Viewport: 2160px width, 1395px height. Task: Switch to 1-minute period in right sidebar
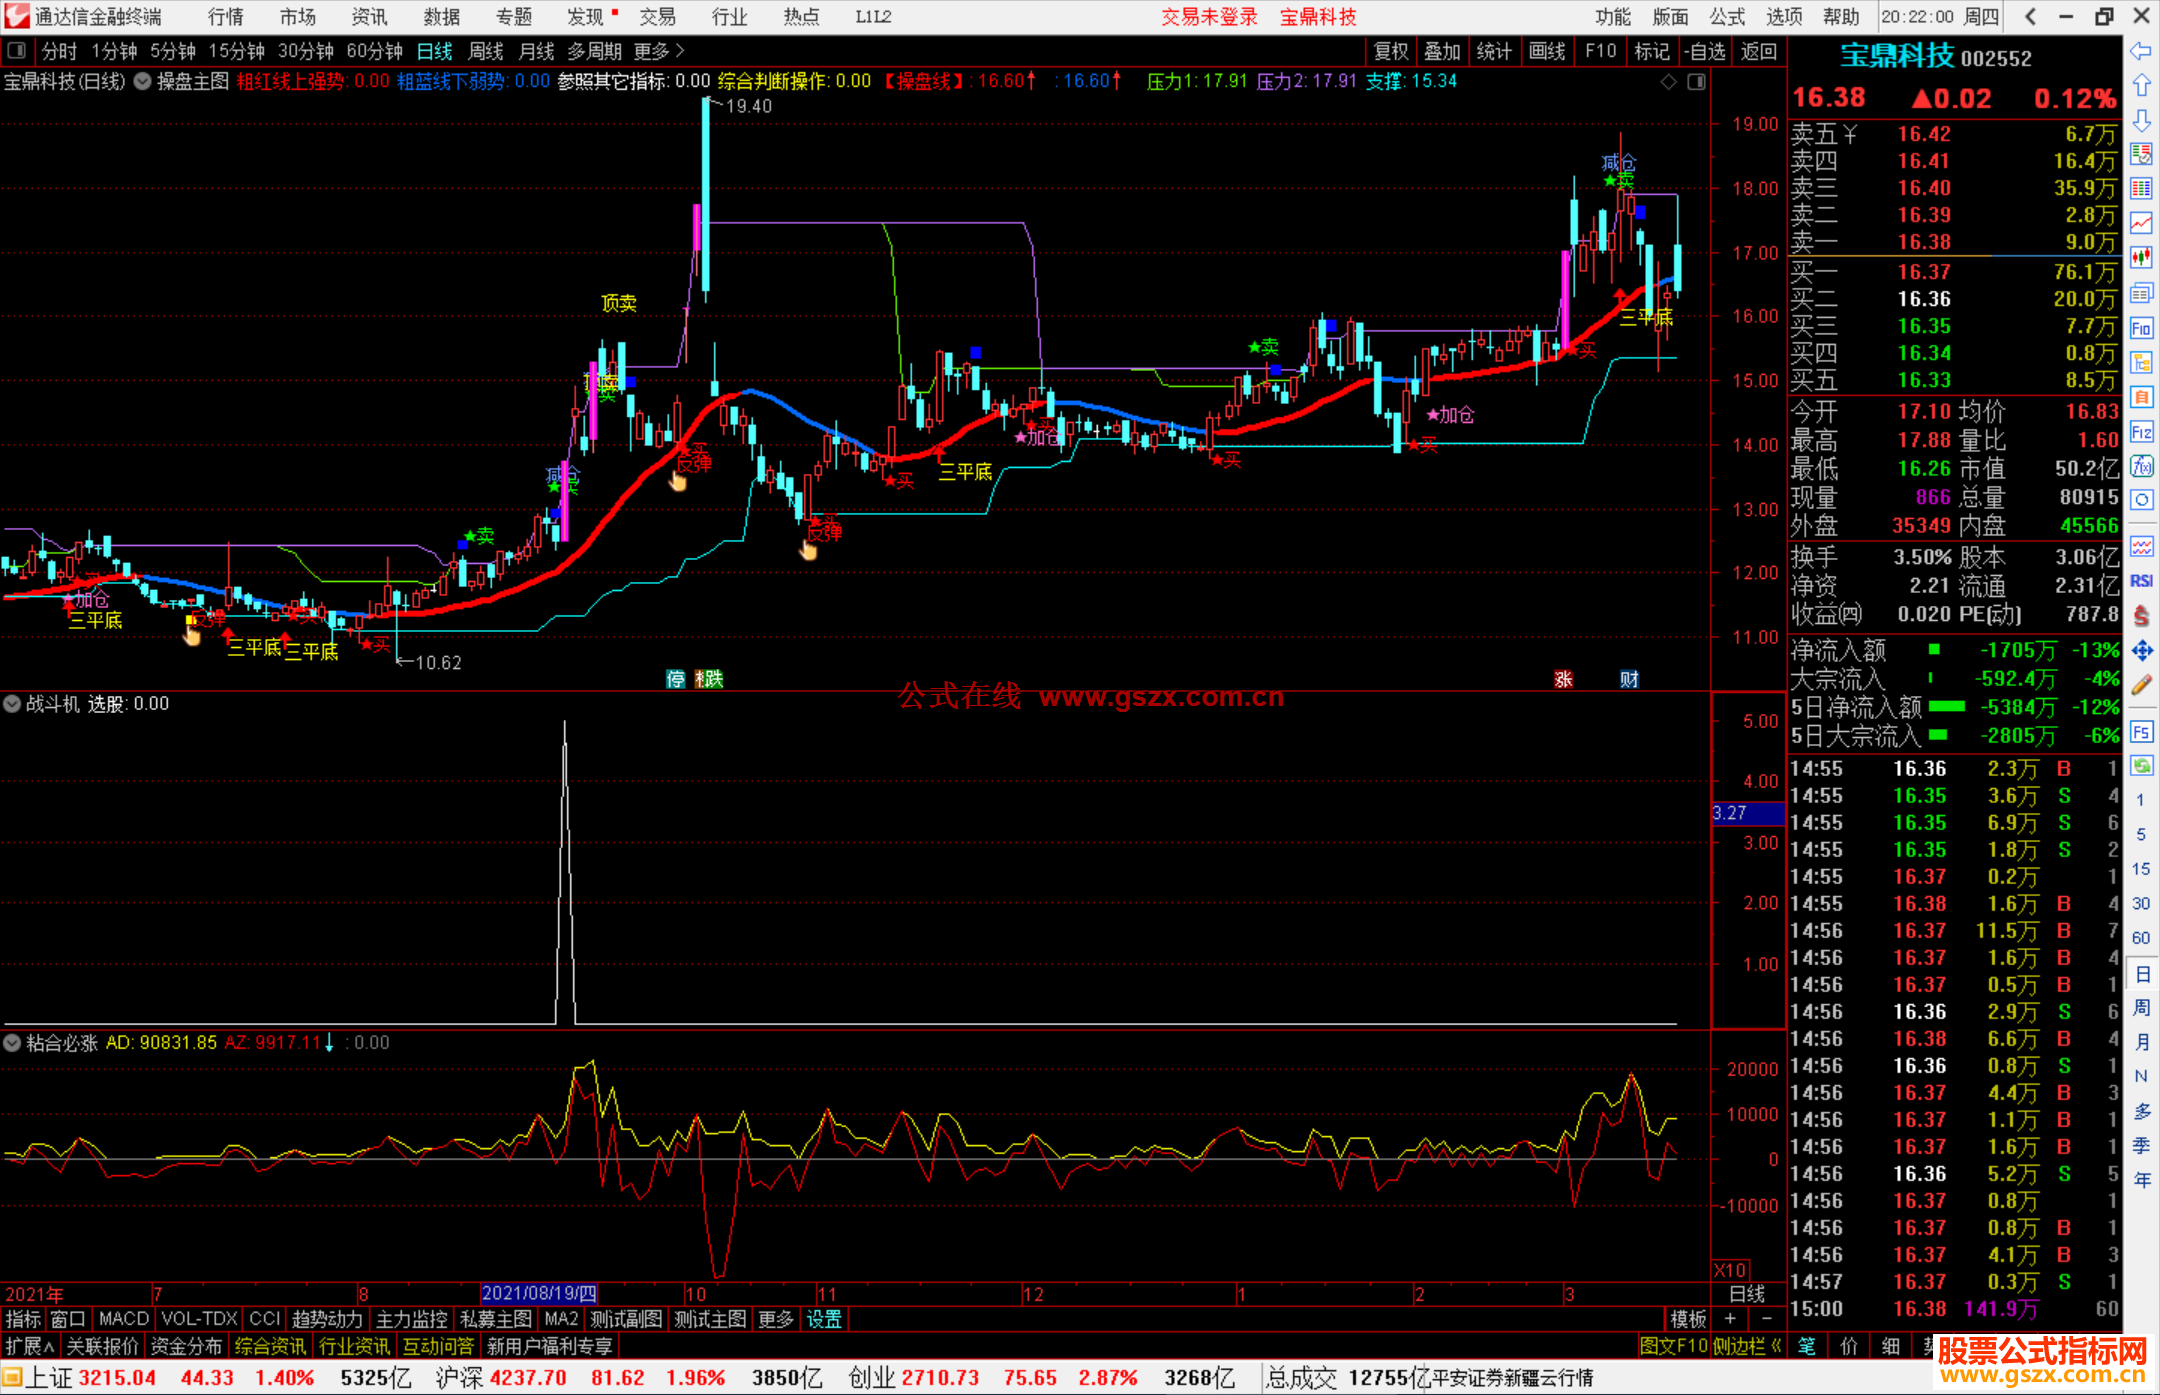2140,800
